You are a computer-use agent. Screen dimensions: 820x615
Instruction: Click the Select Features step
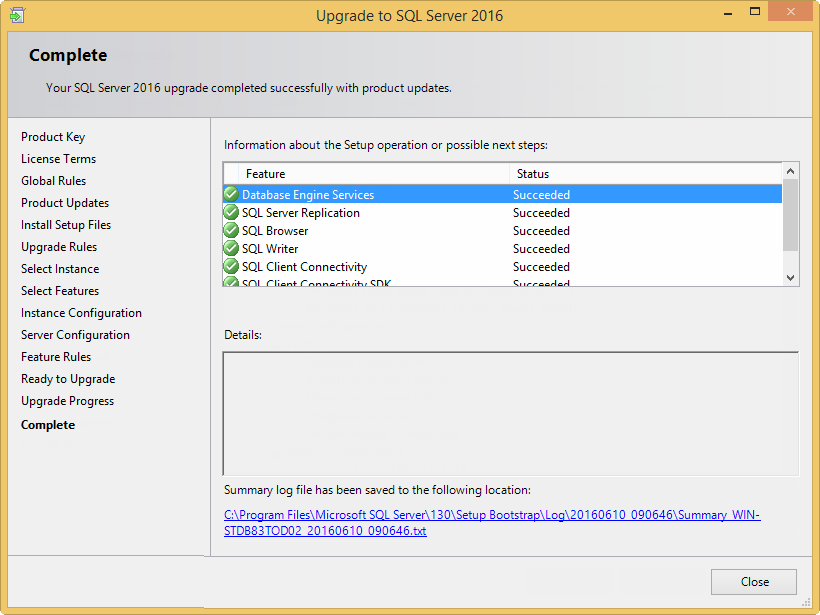pyautogui.click(x=60, y=291)
